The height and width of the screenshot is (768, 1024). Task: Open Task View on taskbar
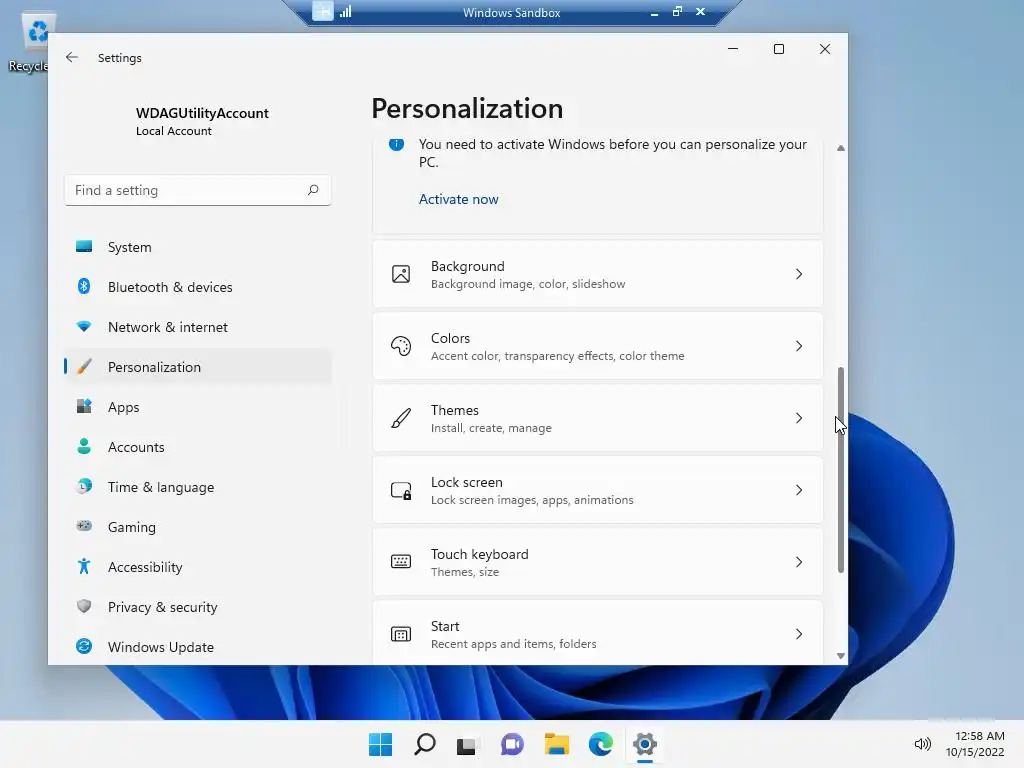(x=468, y=744)
